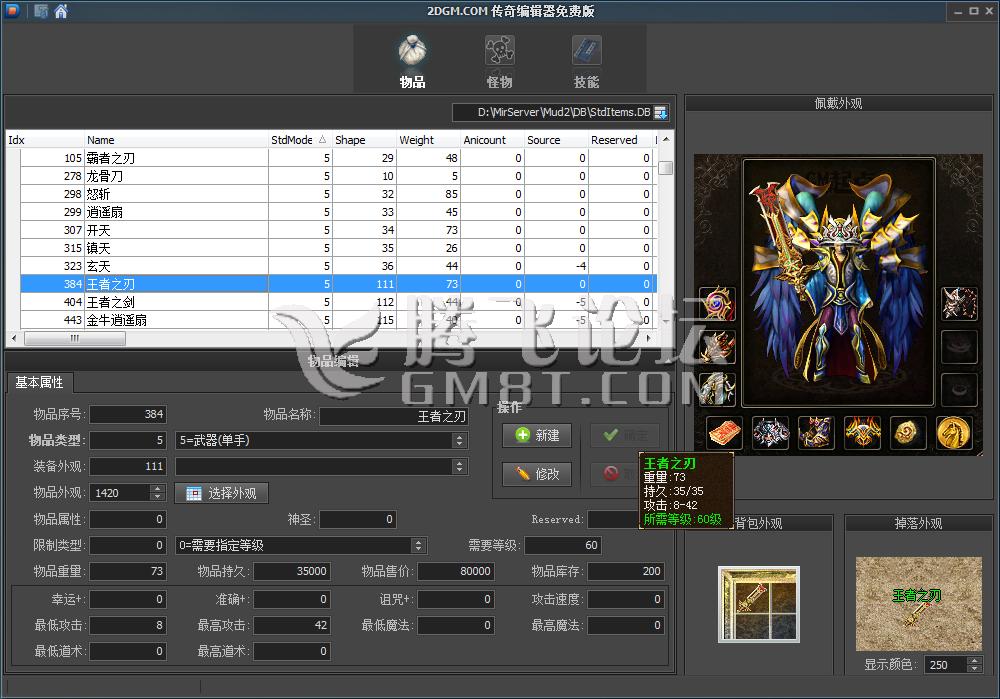The image size is (1000, 699).
Task: Click the silver ring slot left of character
Action: click(717, 390)
